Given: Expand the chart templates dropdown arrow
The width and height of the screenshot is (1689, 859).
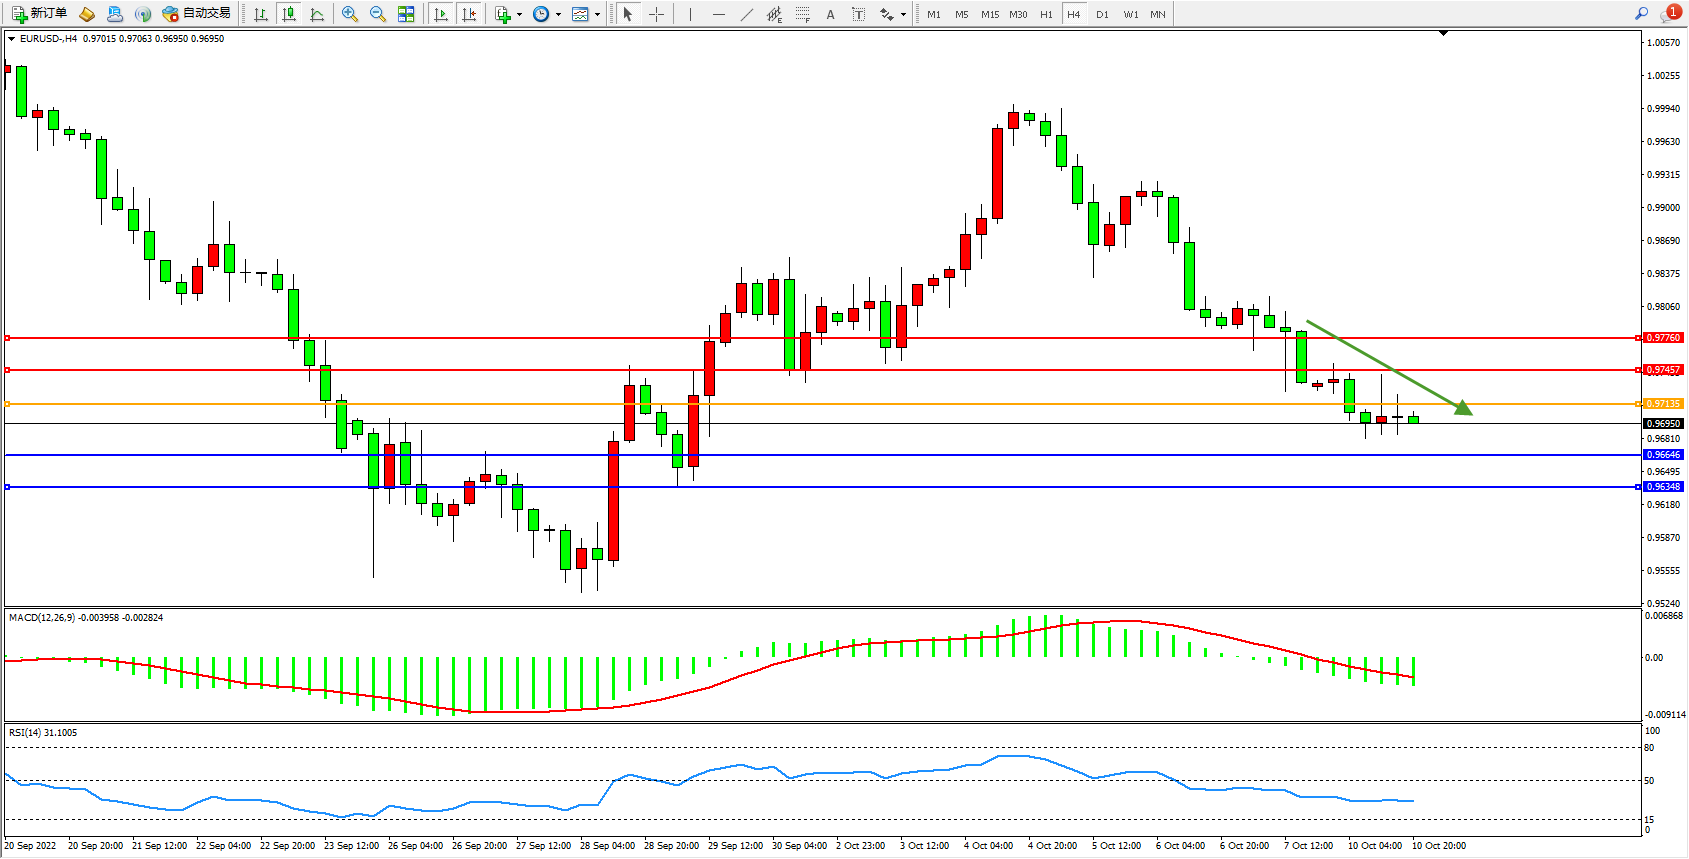Looking at the screenshot, I should pos(597,14).
